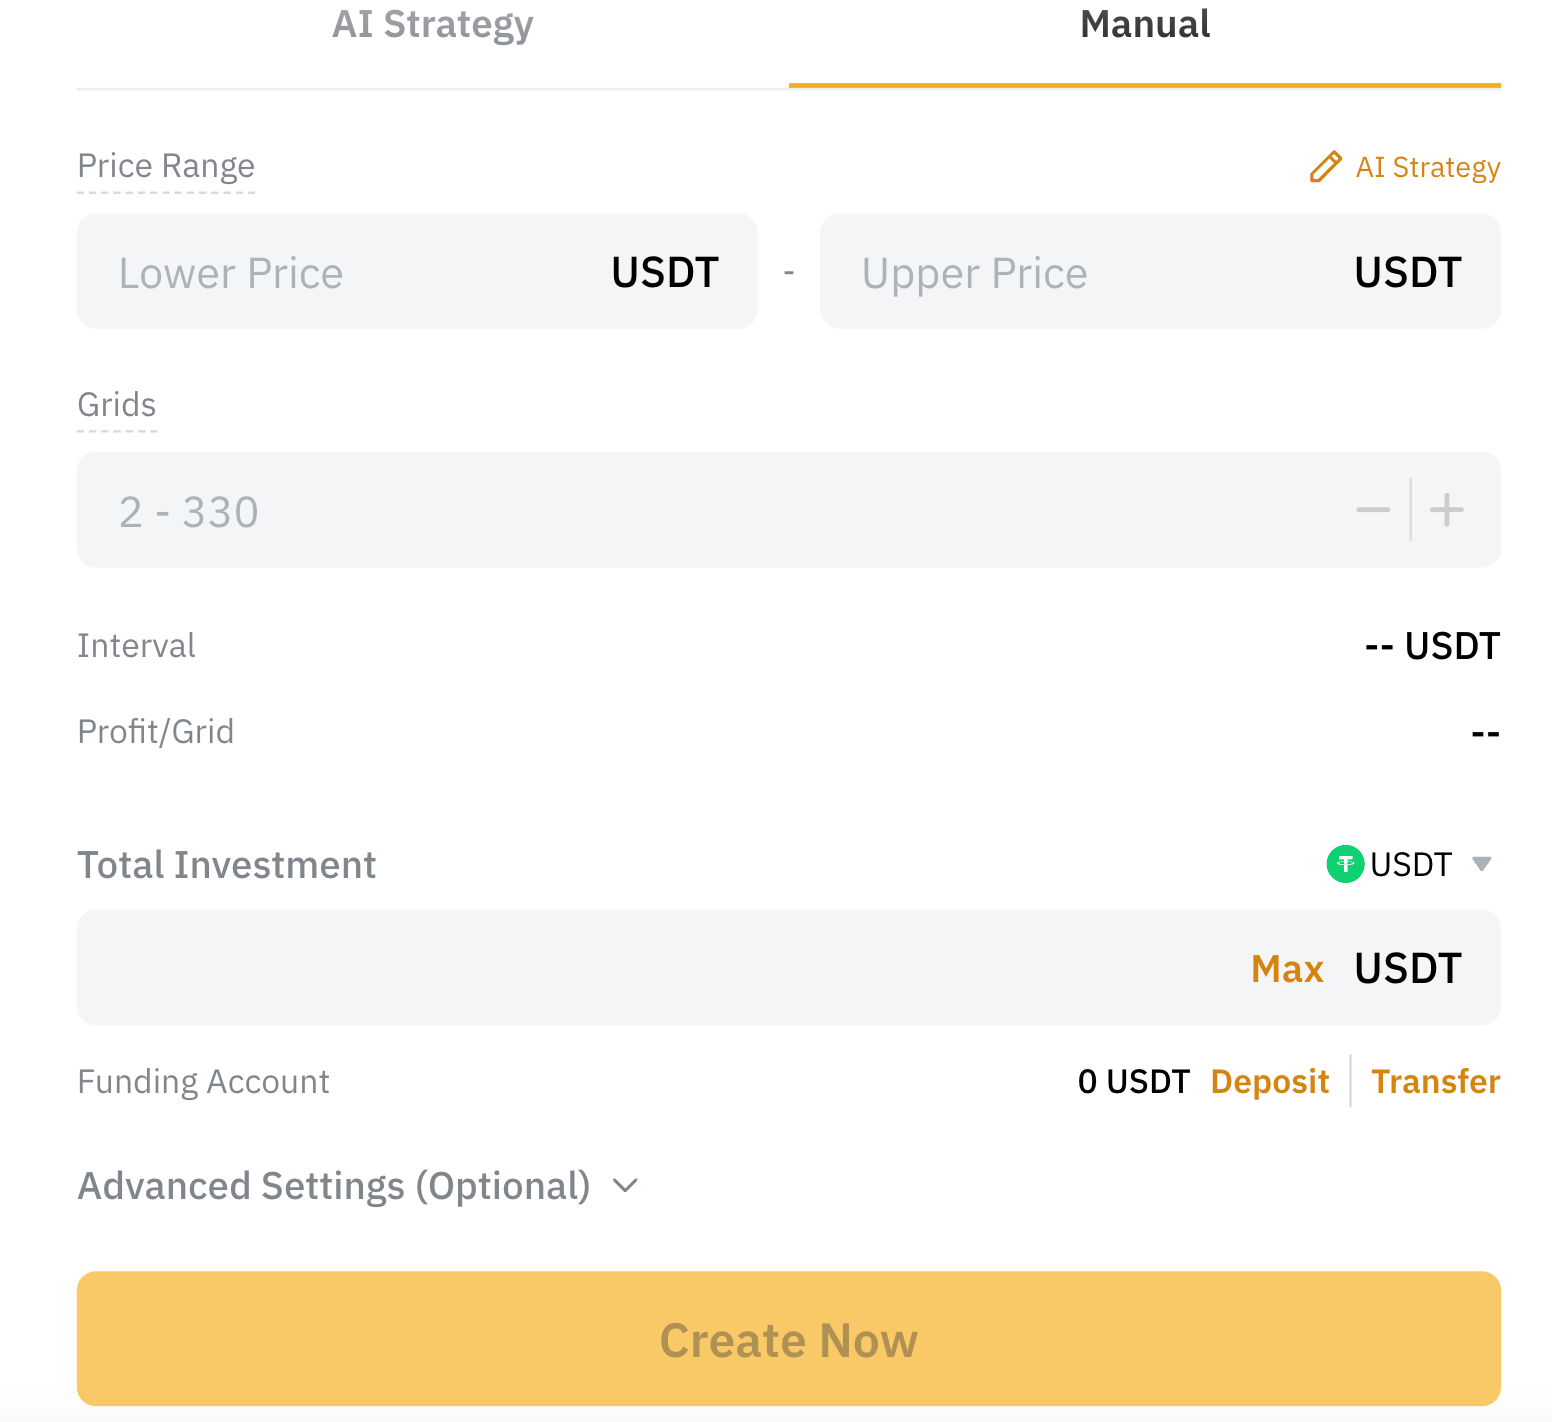Click the Funding Account label

203,1082
